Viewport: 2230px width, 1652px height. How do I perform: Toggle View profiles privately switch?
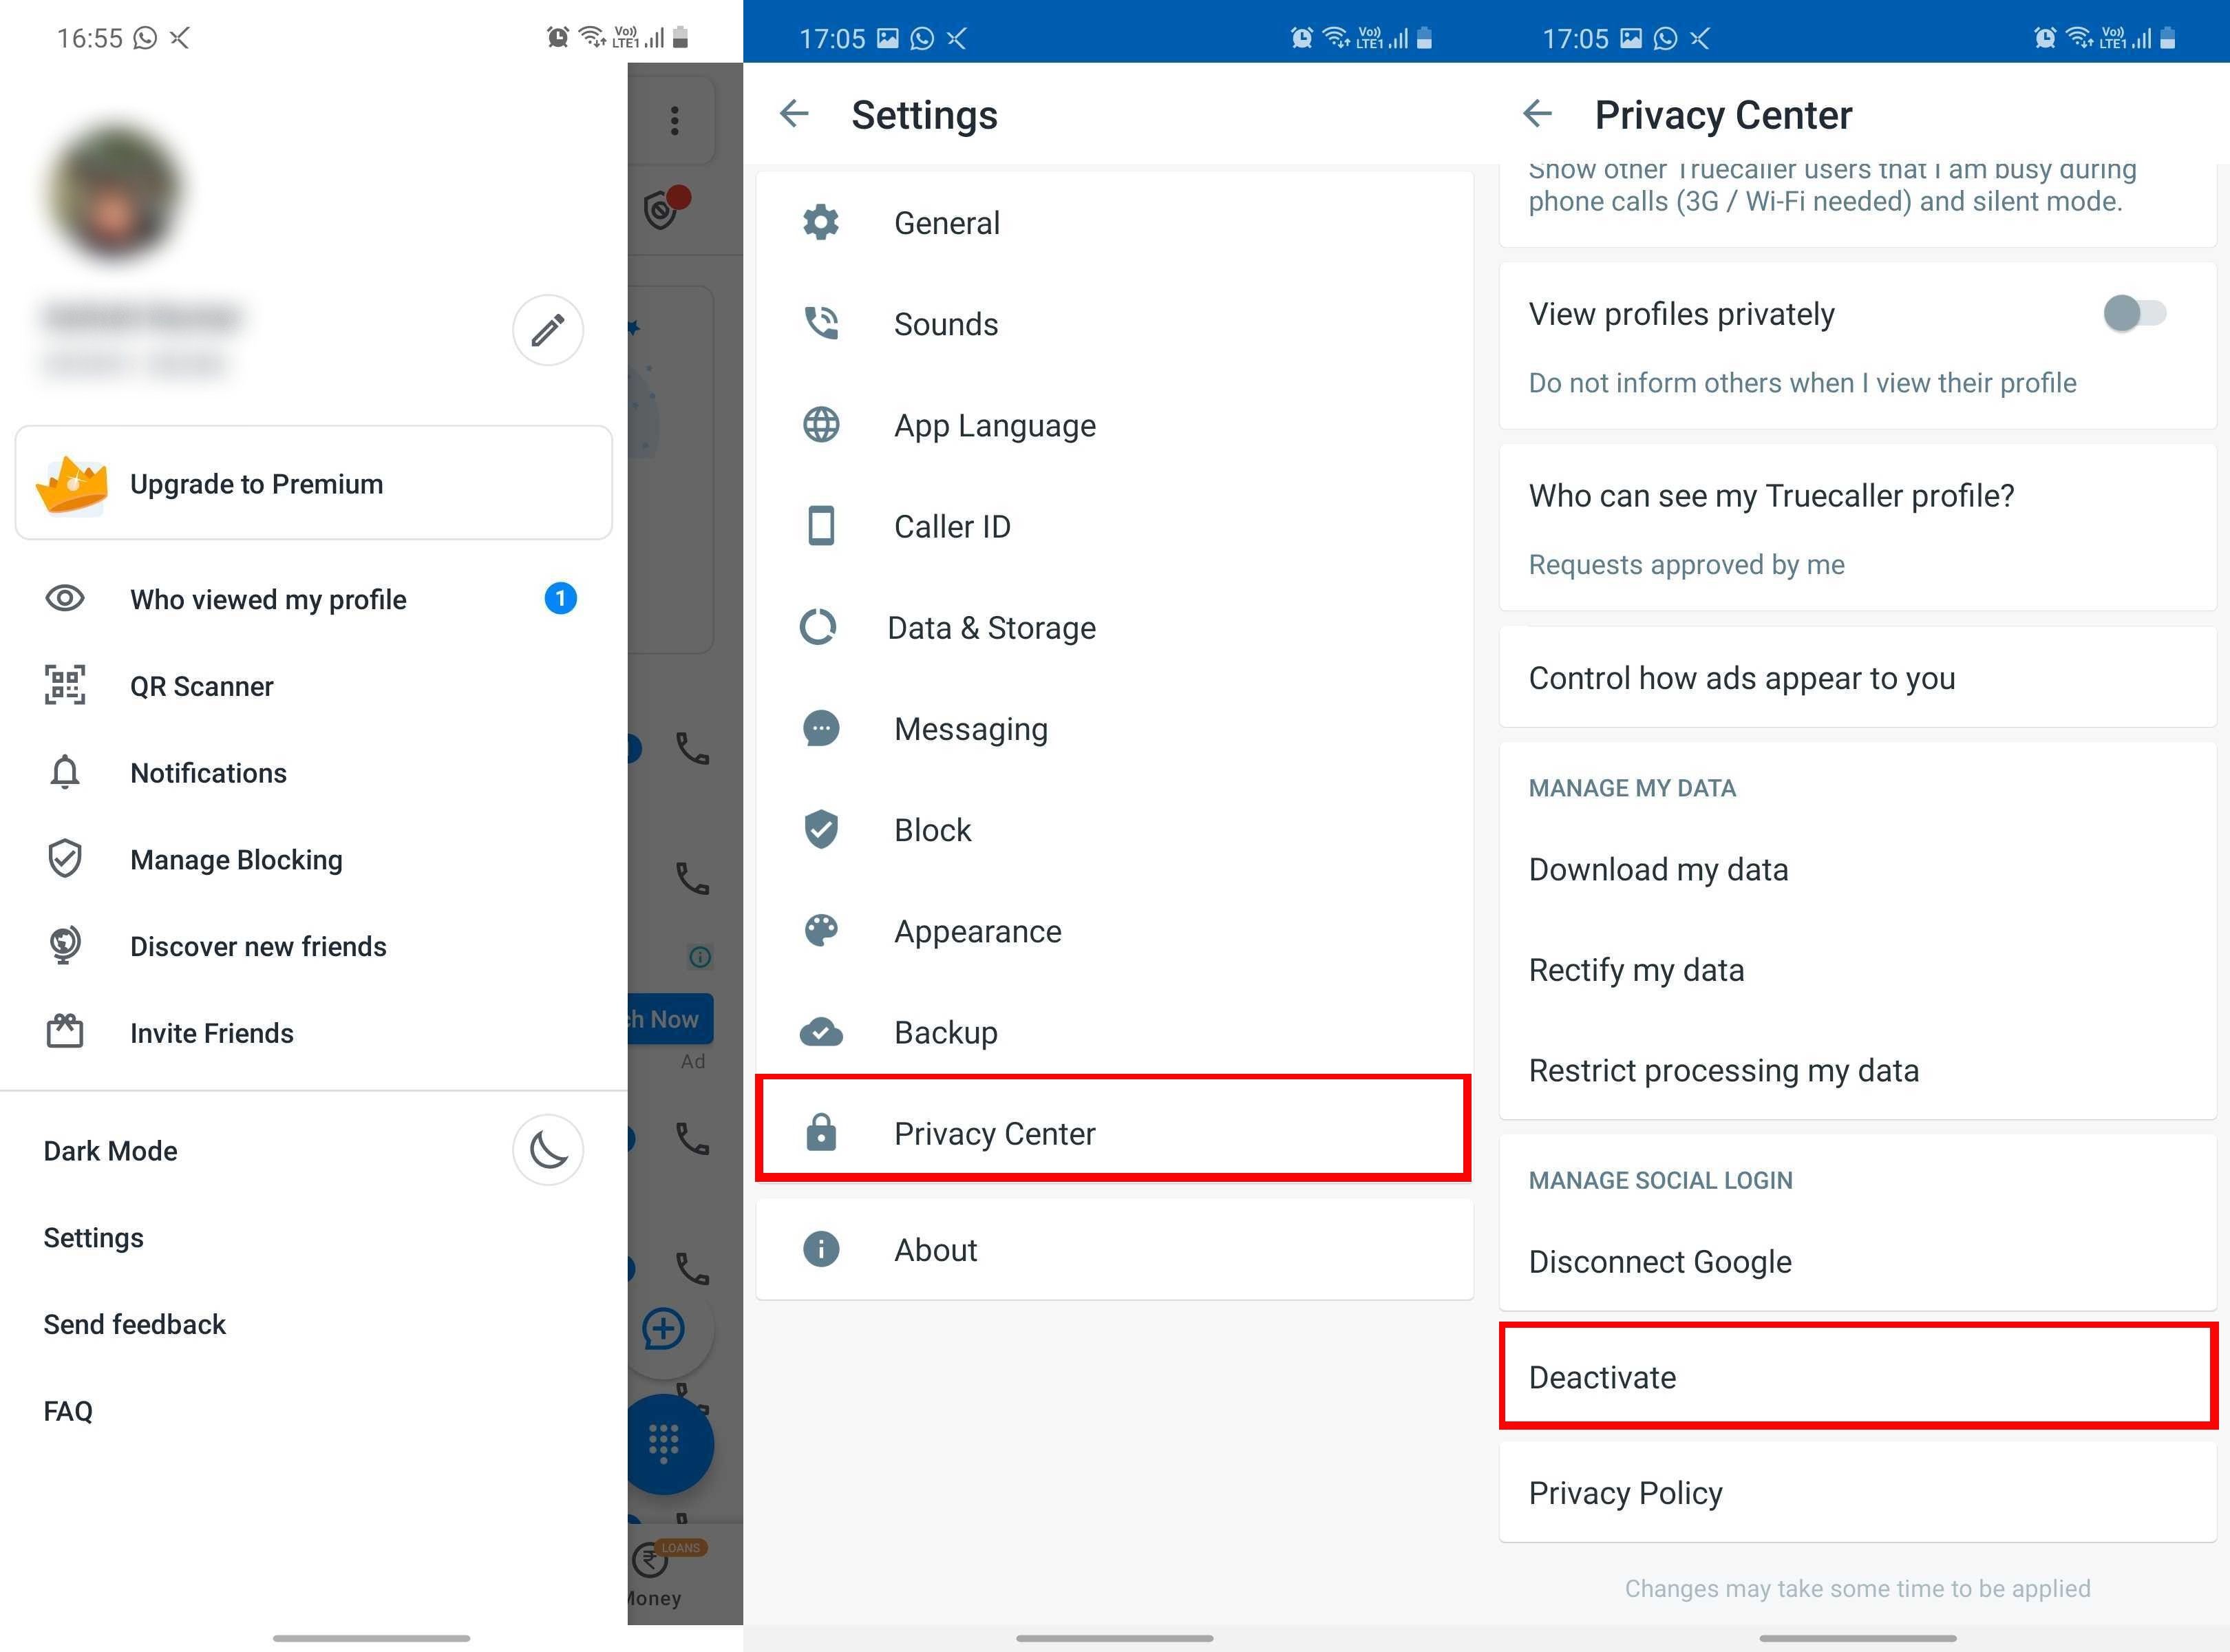[x=2134, y=313]
